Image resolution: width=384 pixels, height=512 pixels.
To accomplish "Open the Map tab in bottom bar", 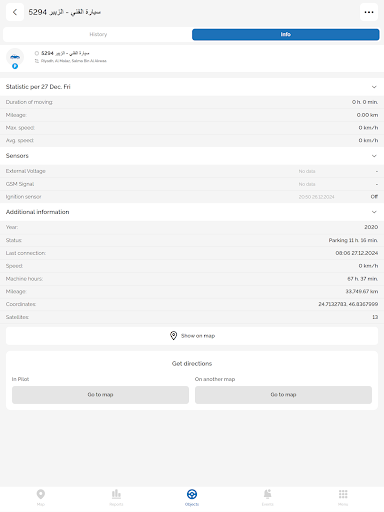I will click(41, 497).
